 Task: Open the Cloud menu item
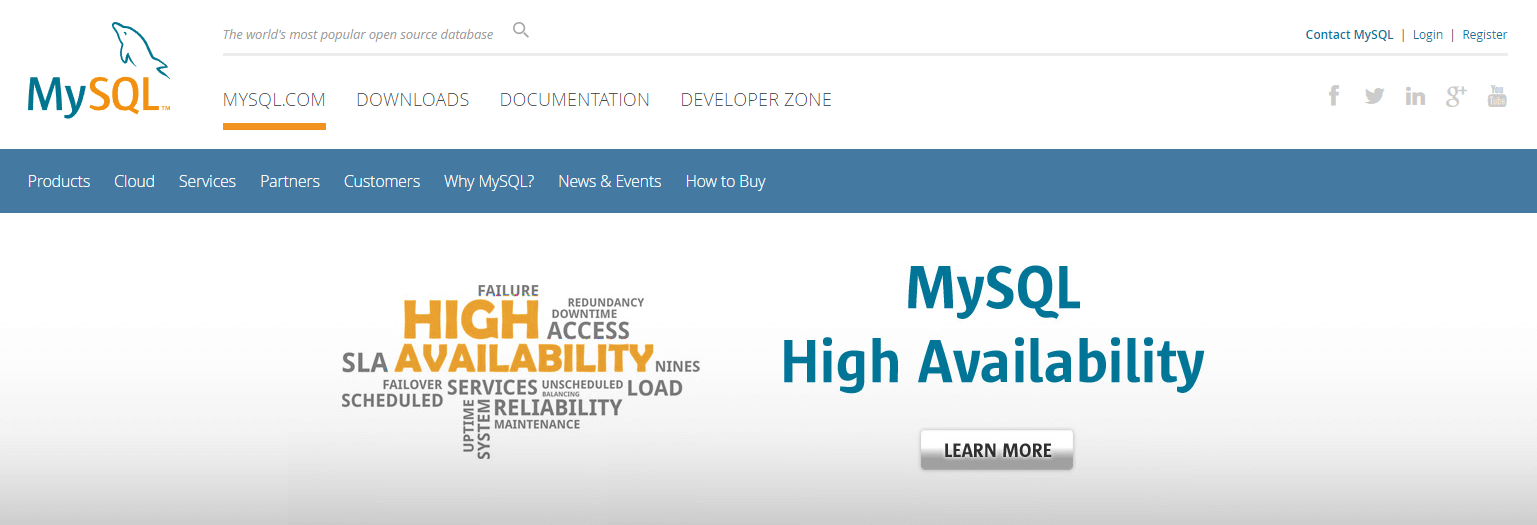[x=134, y=181]
